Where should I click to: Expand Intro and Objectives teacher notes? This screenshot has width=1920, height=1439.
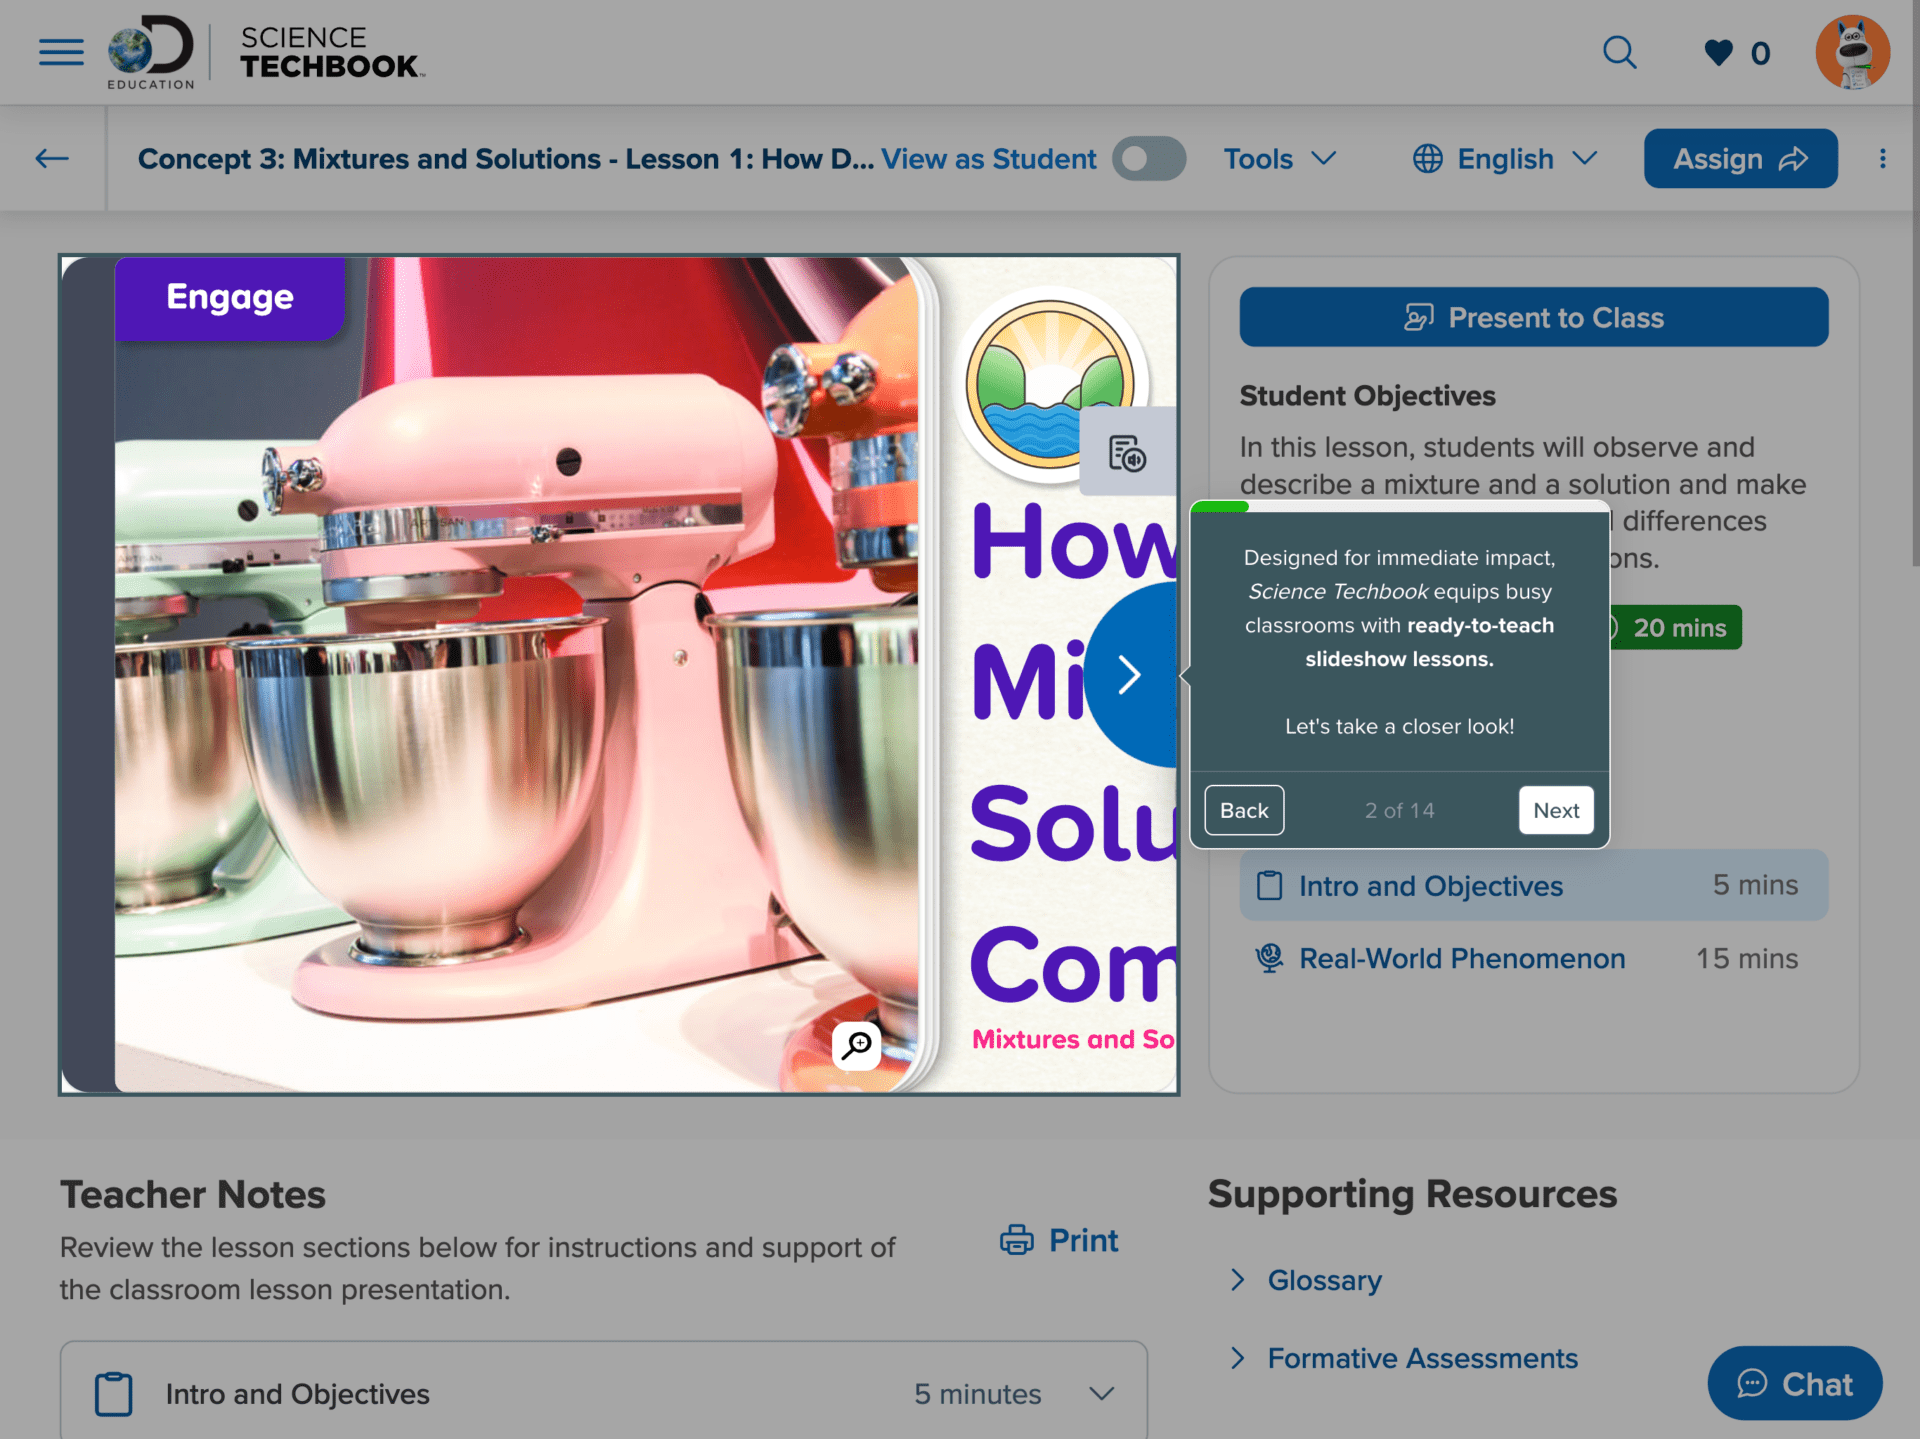click(x=1101, y=1394)
